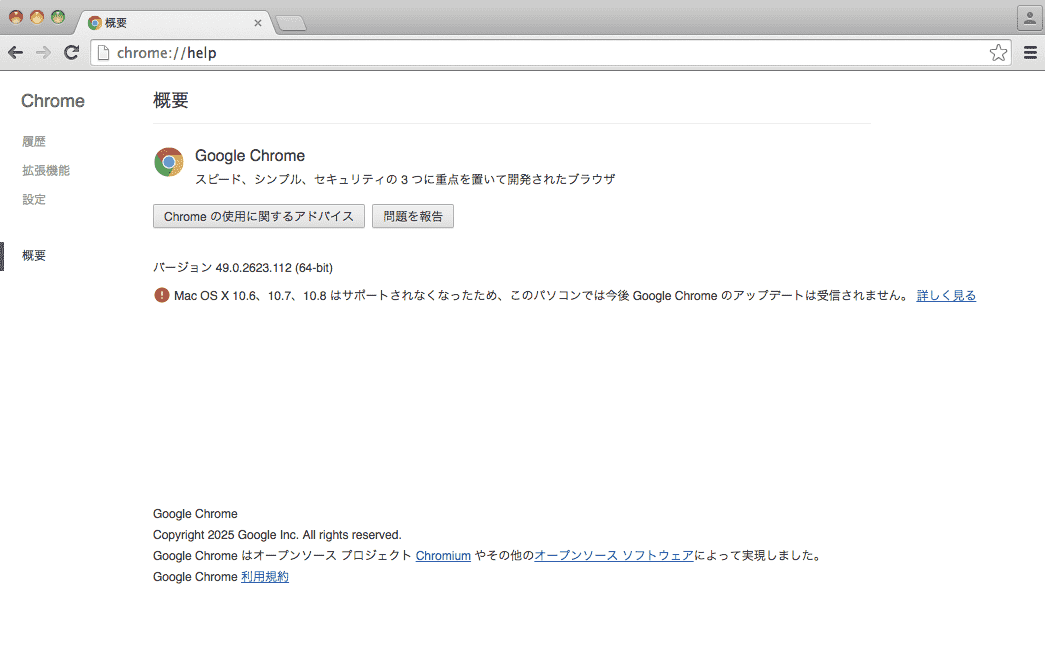
Task: Click the Google Chrome logo in 概要
Action: click(x=169, y=162)
